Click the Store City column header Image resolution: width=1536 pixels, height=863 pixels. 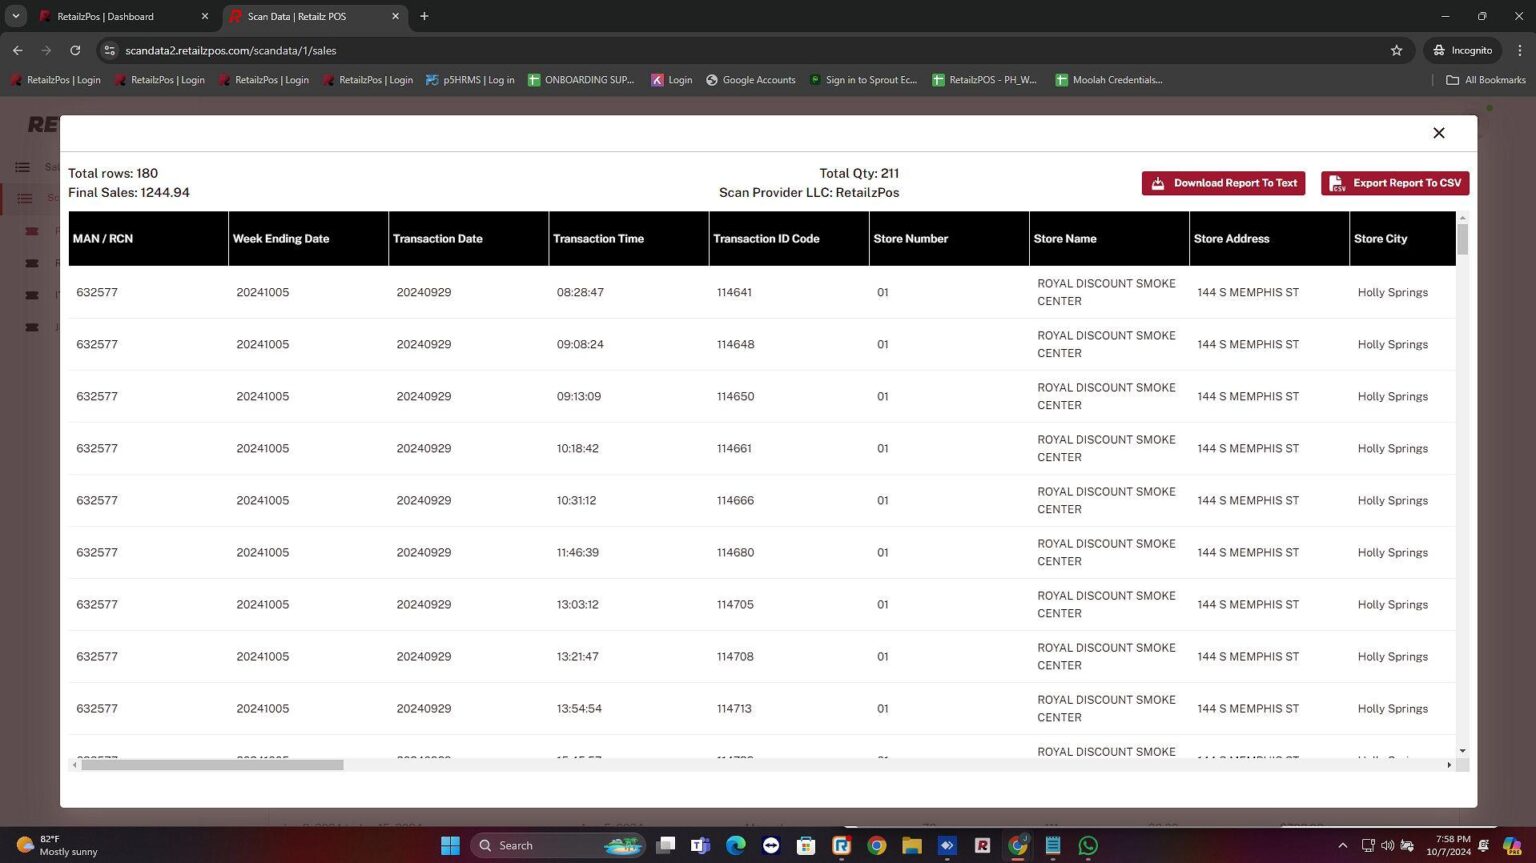[1402, 239]
